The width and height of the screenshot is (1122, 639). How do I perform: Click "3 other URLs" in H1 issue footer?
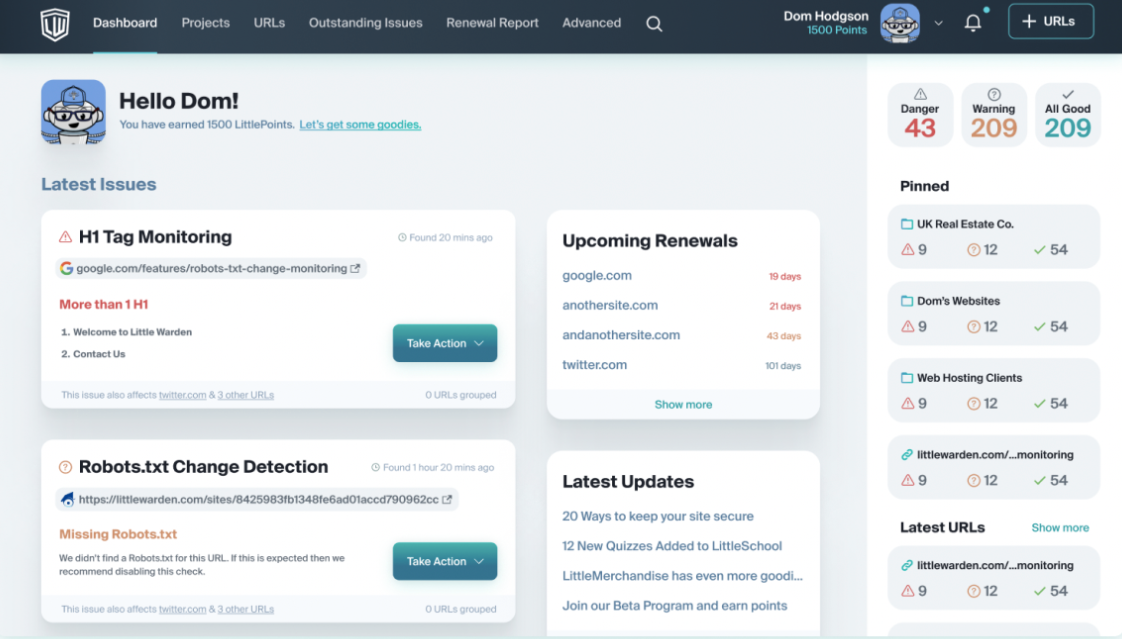coord(245,395)
